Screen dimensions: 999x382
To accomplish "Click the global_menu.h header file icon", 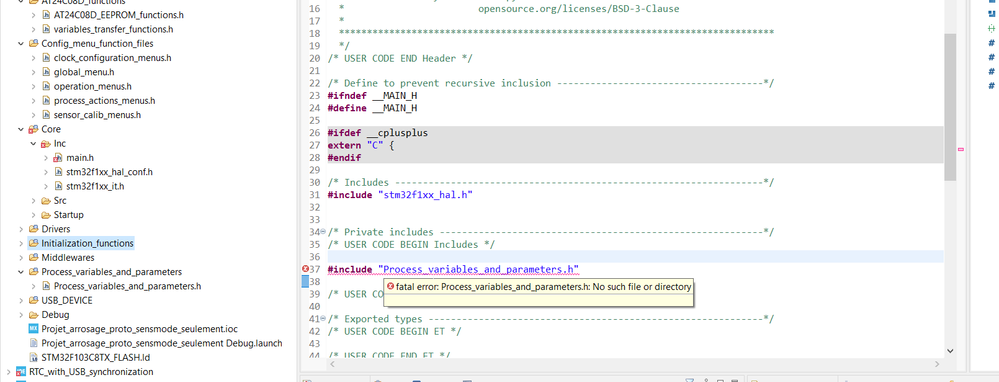I will (46, 72).
